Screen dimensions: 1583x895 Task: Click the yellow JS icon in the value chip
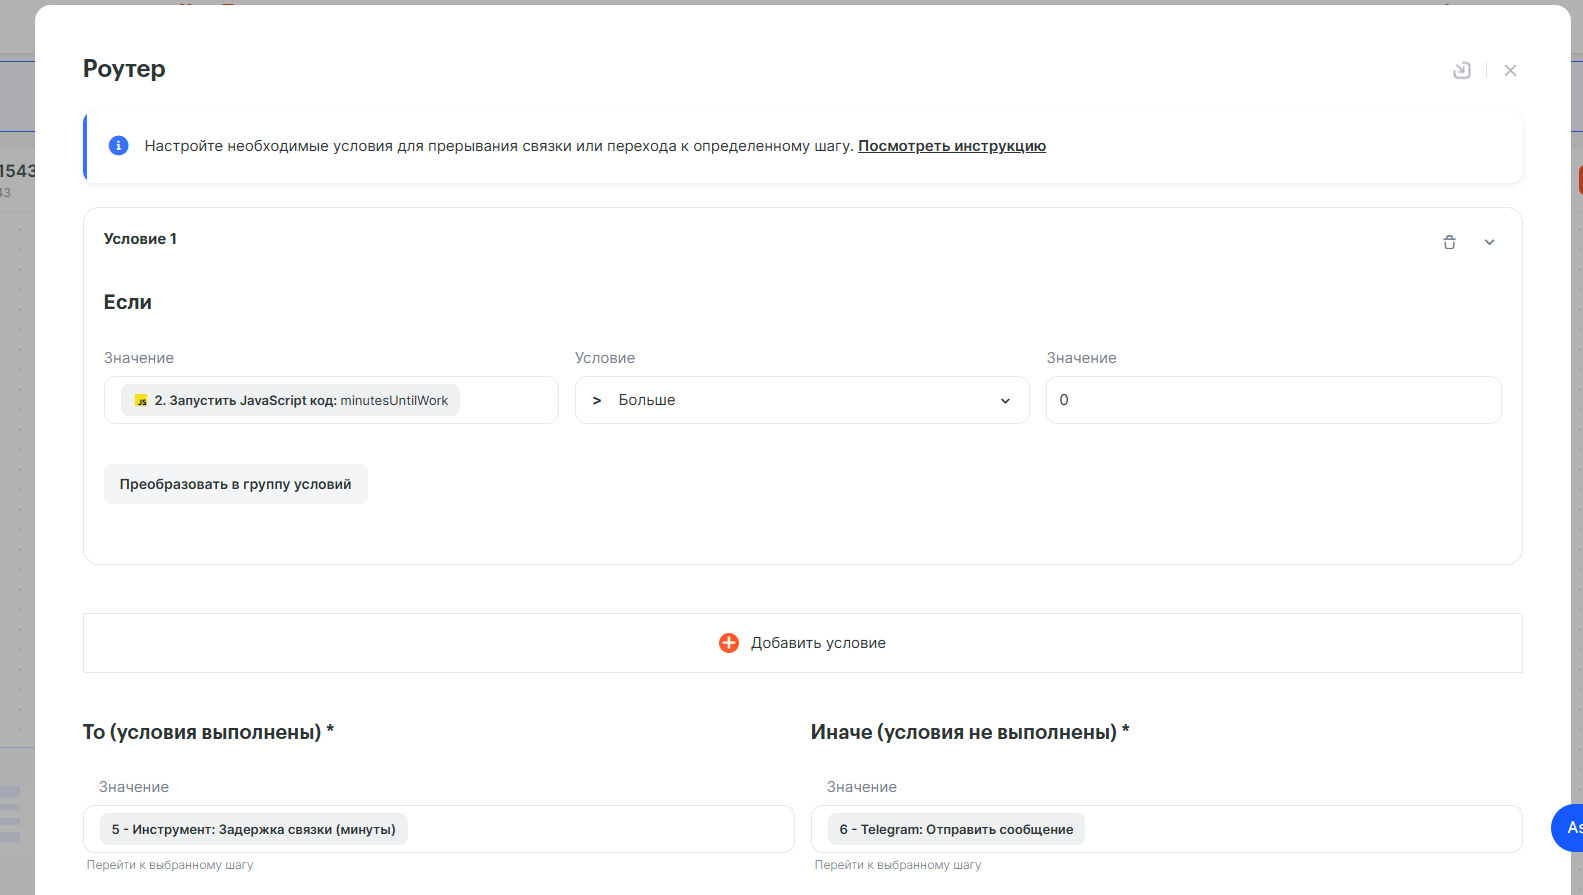[x=141, y=401]
